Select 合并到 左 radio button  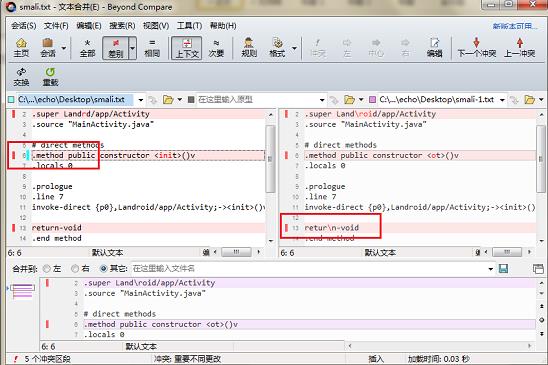tap(47, 269)
